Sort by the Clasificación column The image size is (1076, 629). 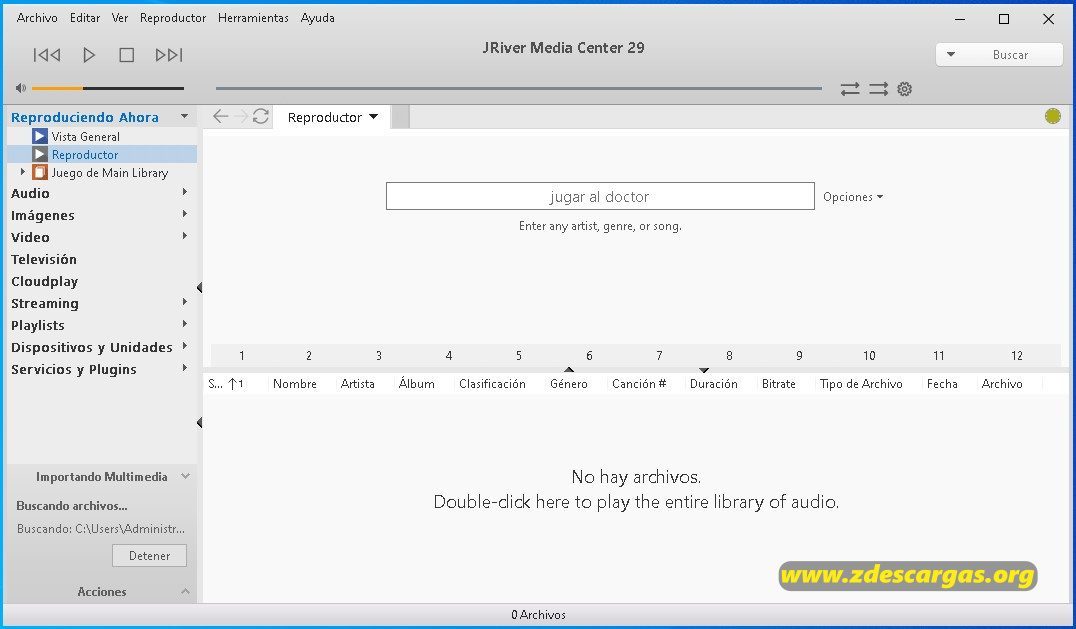[493, 384]
